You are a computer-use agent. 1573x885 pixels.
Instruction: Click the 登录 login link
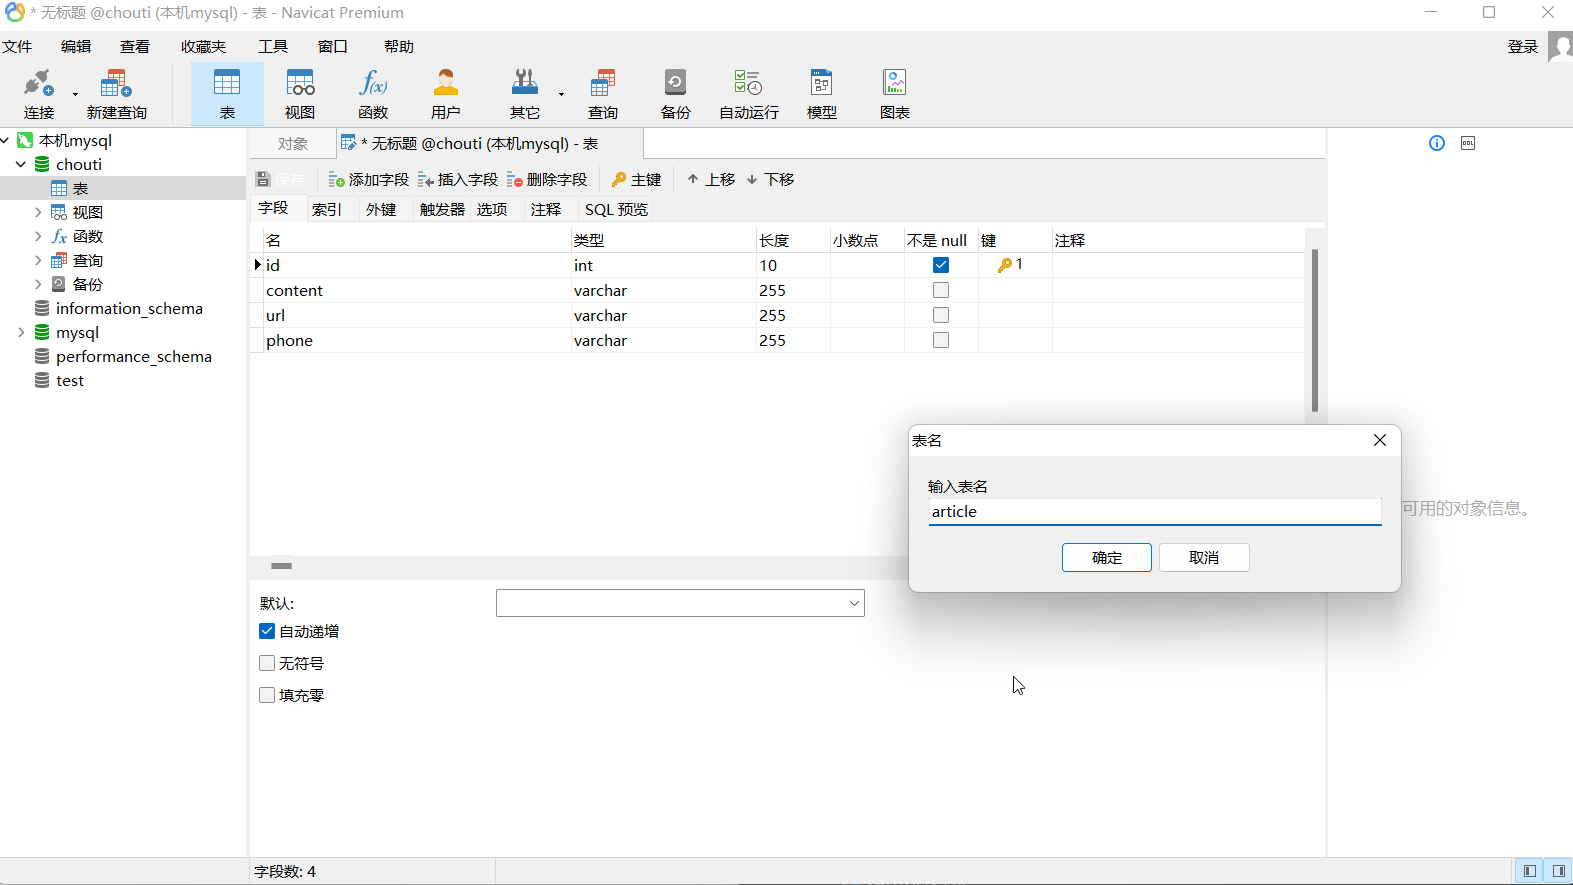point(1523,46)
